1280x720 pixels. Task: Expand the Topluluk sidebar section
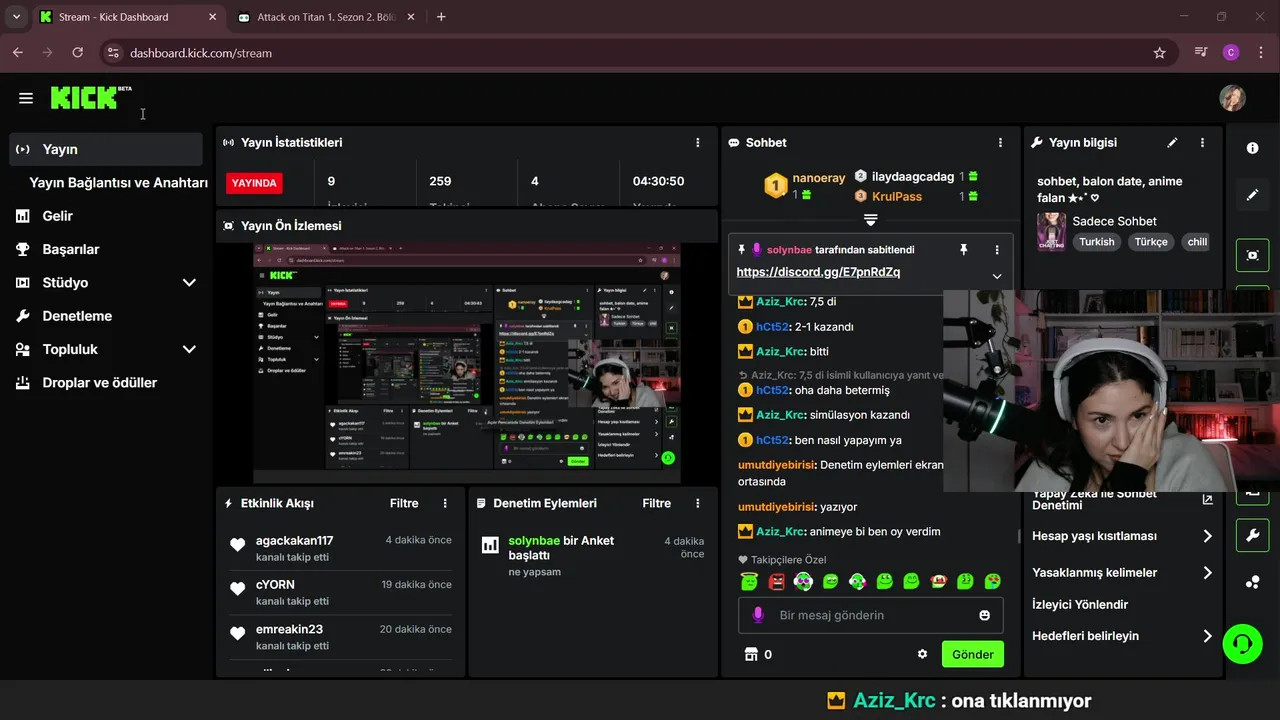coord(189,349)
